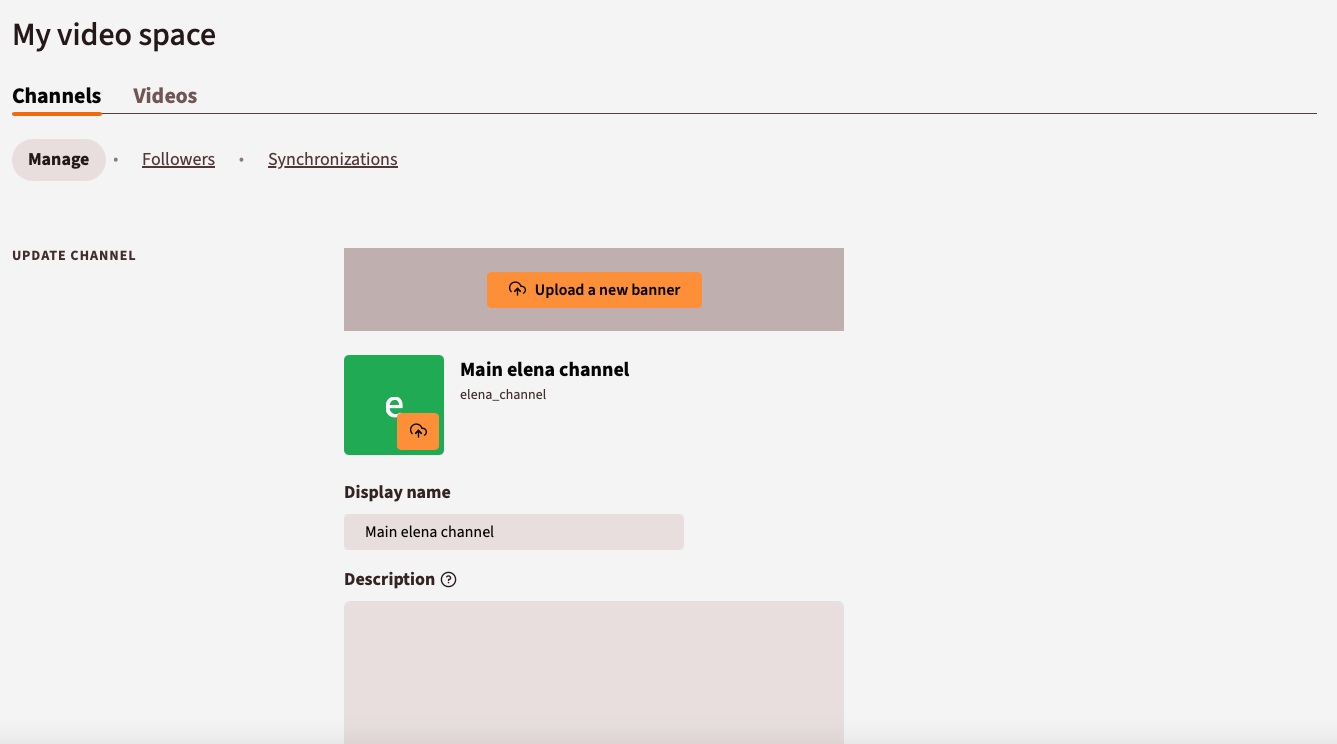Click the Main elena channel title
Screen dimensions: 1337x744
click(544, 369)
